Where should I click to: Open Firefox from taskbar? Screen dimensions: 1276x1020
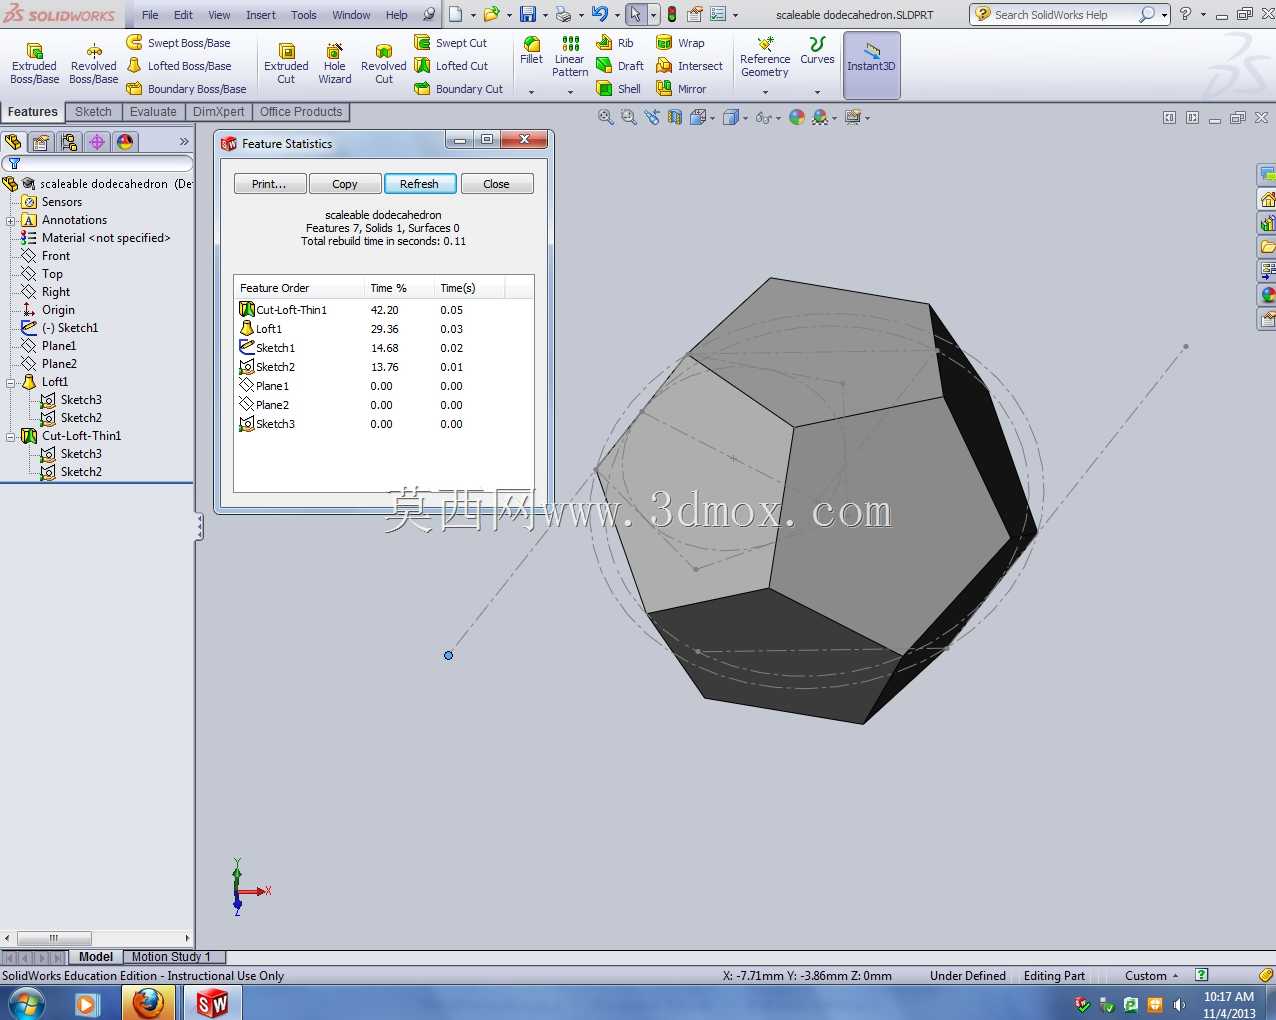148,1003
